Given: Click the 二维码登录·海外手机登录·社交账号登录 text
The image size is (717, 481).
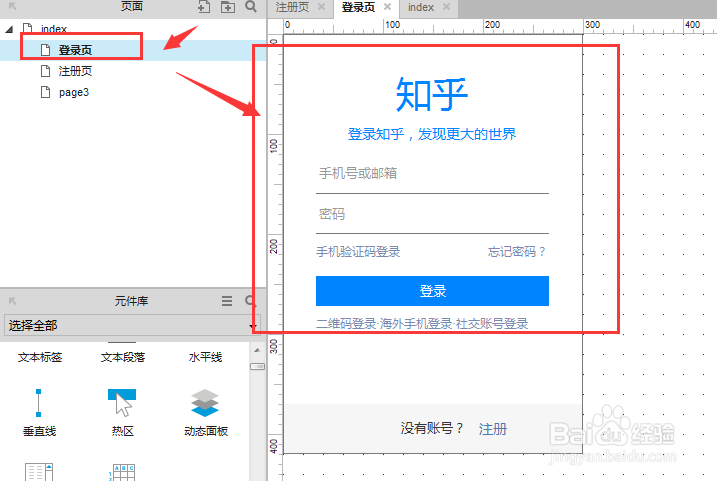Looking at the screenshot, I should [x=422, y=324].
